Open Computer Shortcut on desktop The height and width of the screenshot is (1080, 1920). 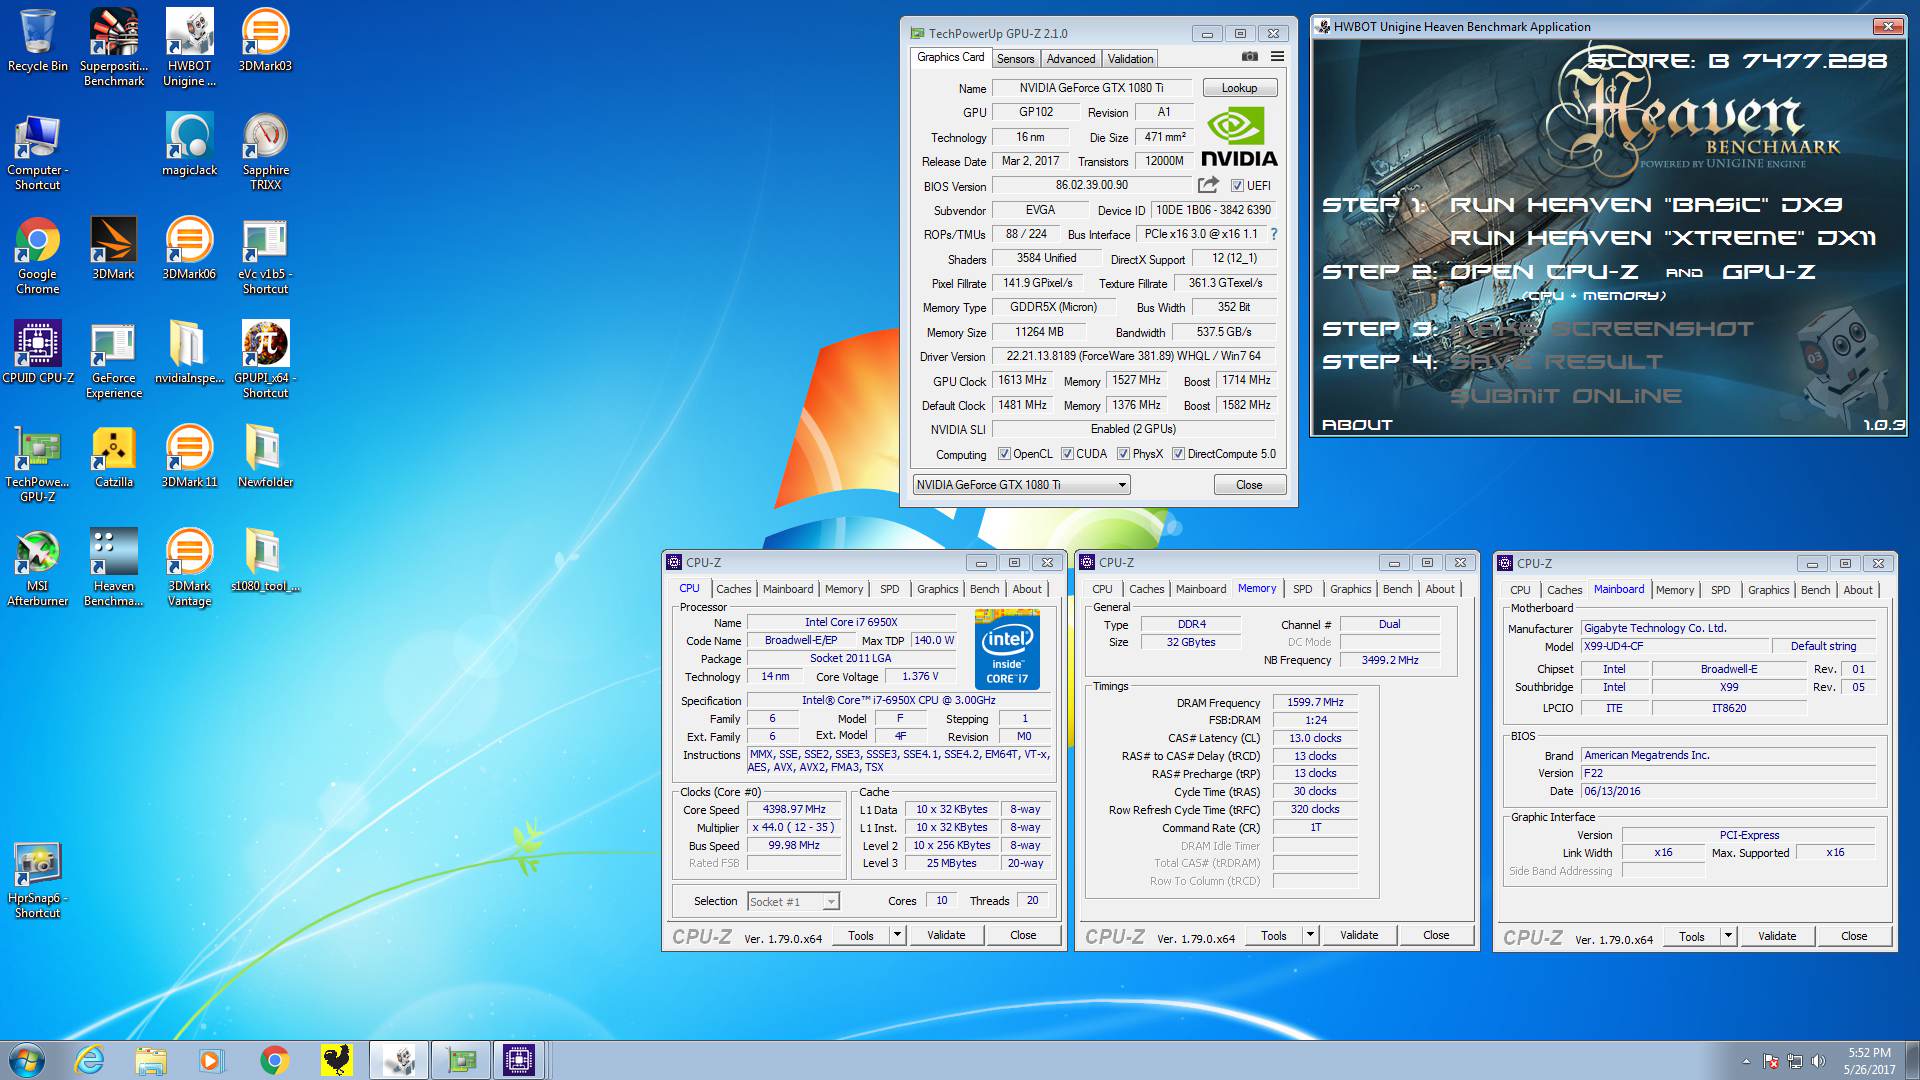[37, 152]
